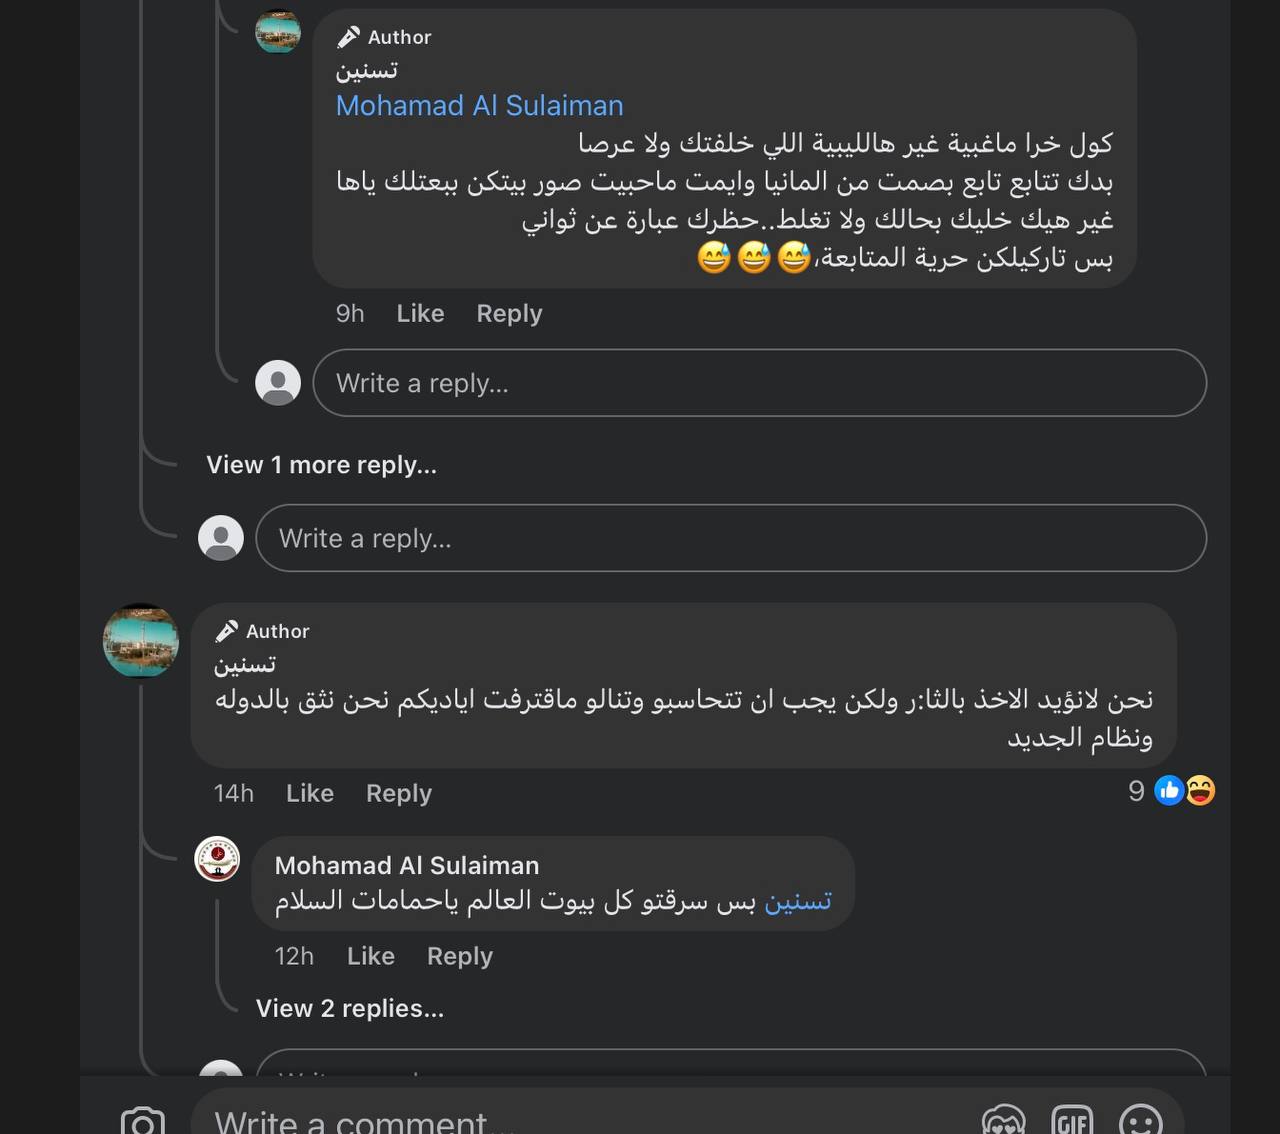Screen dimensions: 1280x1134
Task: Reply to Mohamad Al Sulaiman's 12h comment
Action: coord(460,957)
